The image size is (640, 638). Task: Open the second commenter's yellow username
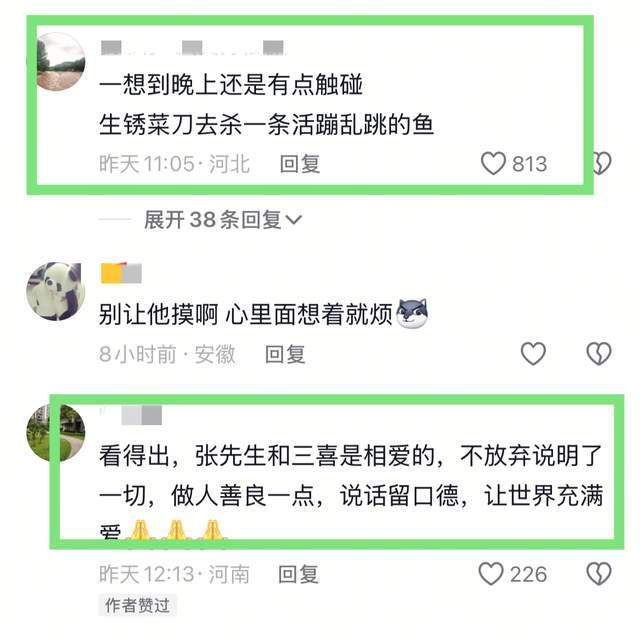click(121, 273)
